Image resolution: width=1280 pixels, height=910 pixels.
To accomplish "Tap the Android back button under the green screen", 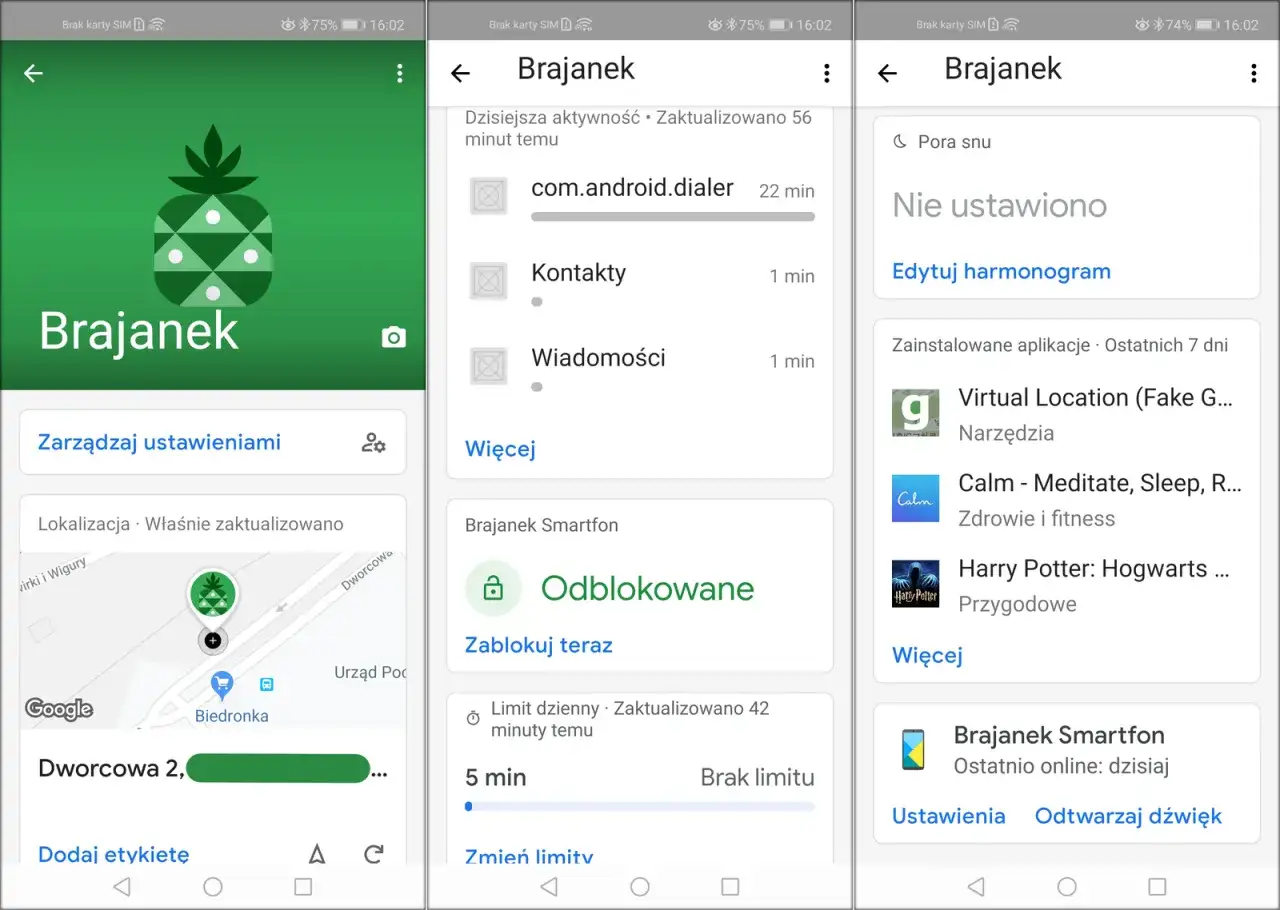I will point(122,886).
